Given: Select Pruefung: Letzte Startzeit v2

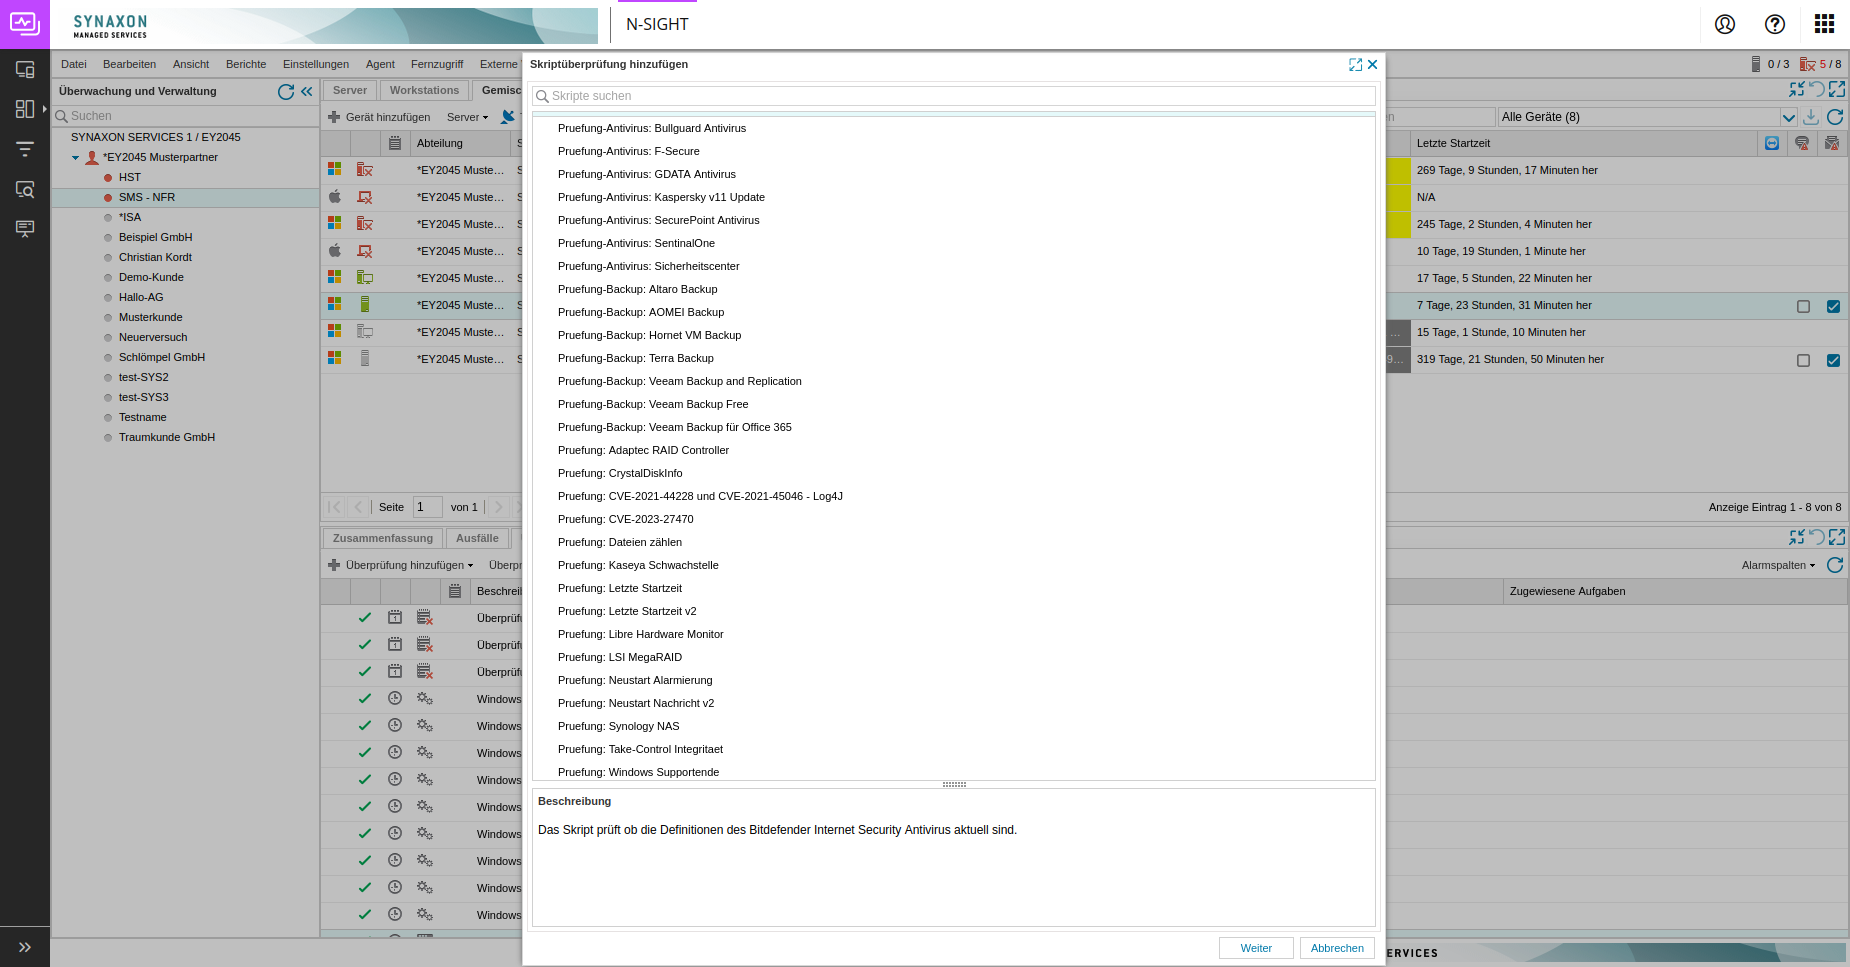Looking at the screenshot, I should 627,611.
